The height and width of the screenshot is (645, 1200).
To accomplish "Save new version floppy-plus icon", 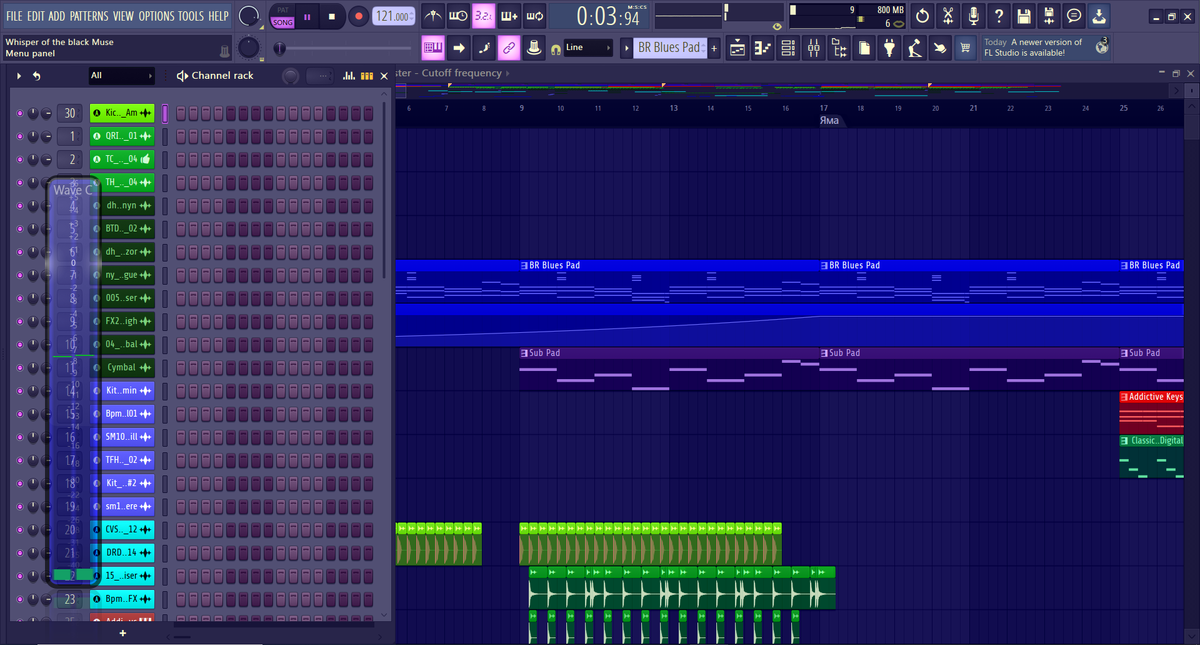I will coord(1048,16).
